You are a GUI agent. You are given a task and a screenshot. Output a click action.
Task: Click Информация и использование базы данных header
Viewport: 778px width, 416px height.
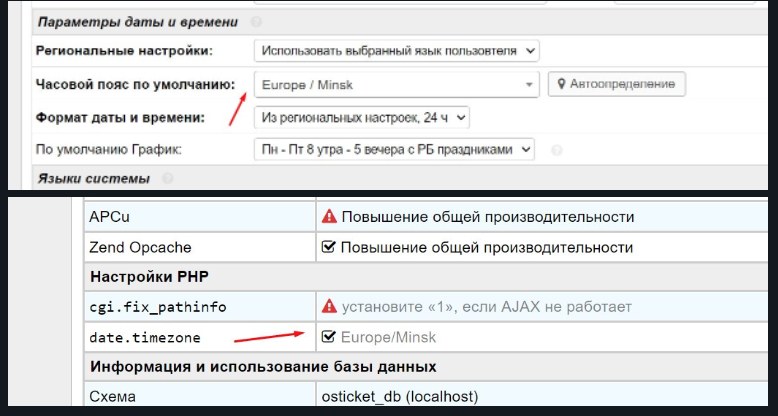(x=263, y=367)
